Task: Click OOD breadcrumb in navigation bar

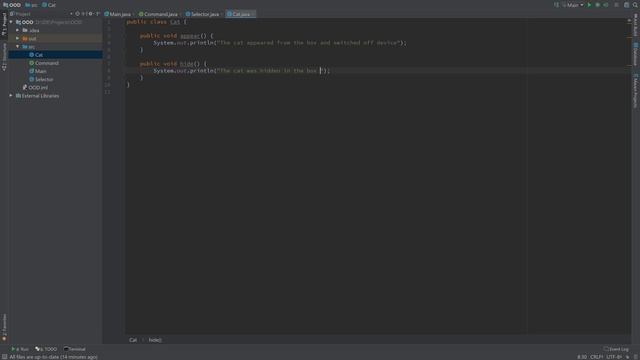Action: (x=12, y=5)
